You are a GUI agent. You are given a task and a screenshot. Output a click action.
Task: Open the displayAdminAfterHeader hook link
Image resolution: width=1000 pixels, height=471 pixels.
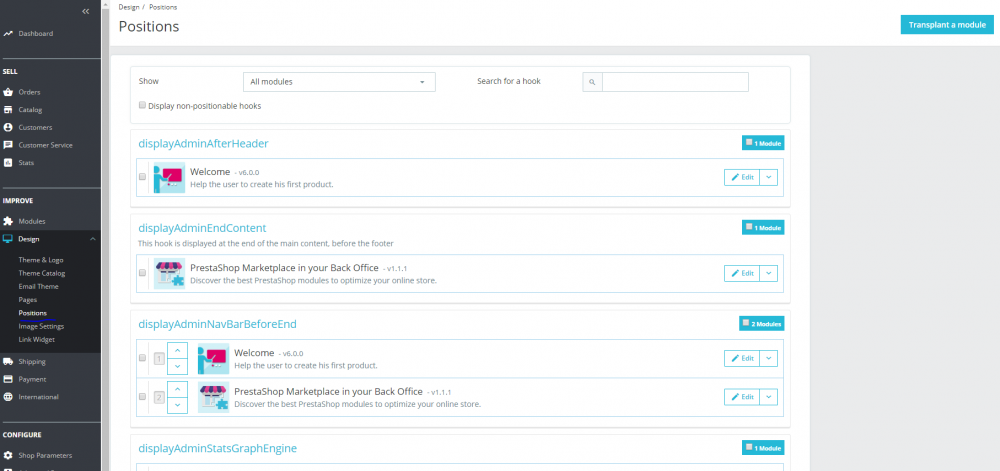[203, 144]
